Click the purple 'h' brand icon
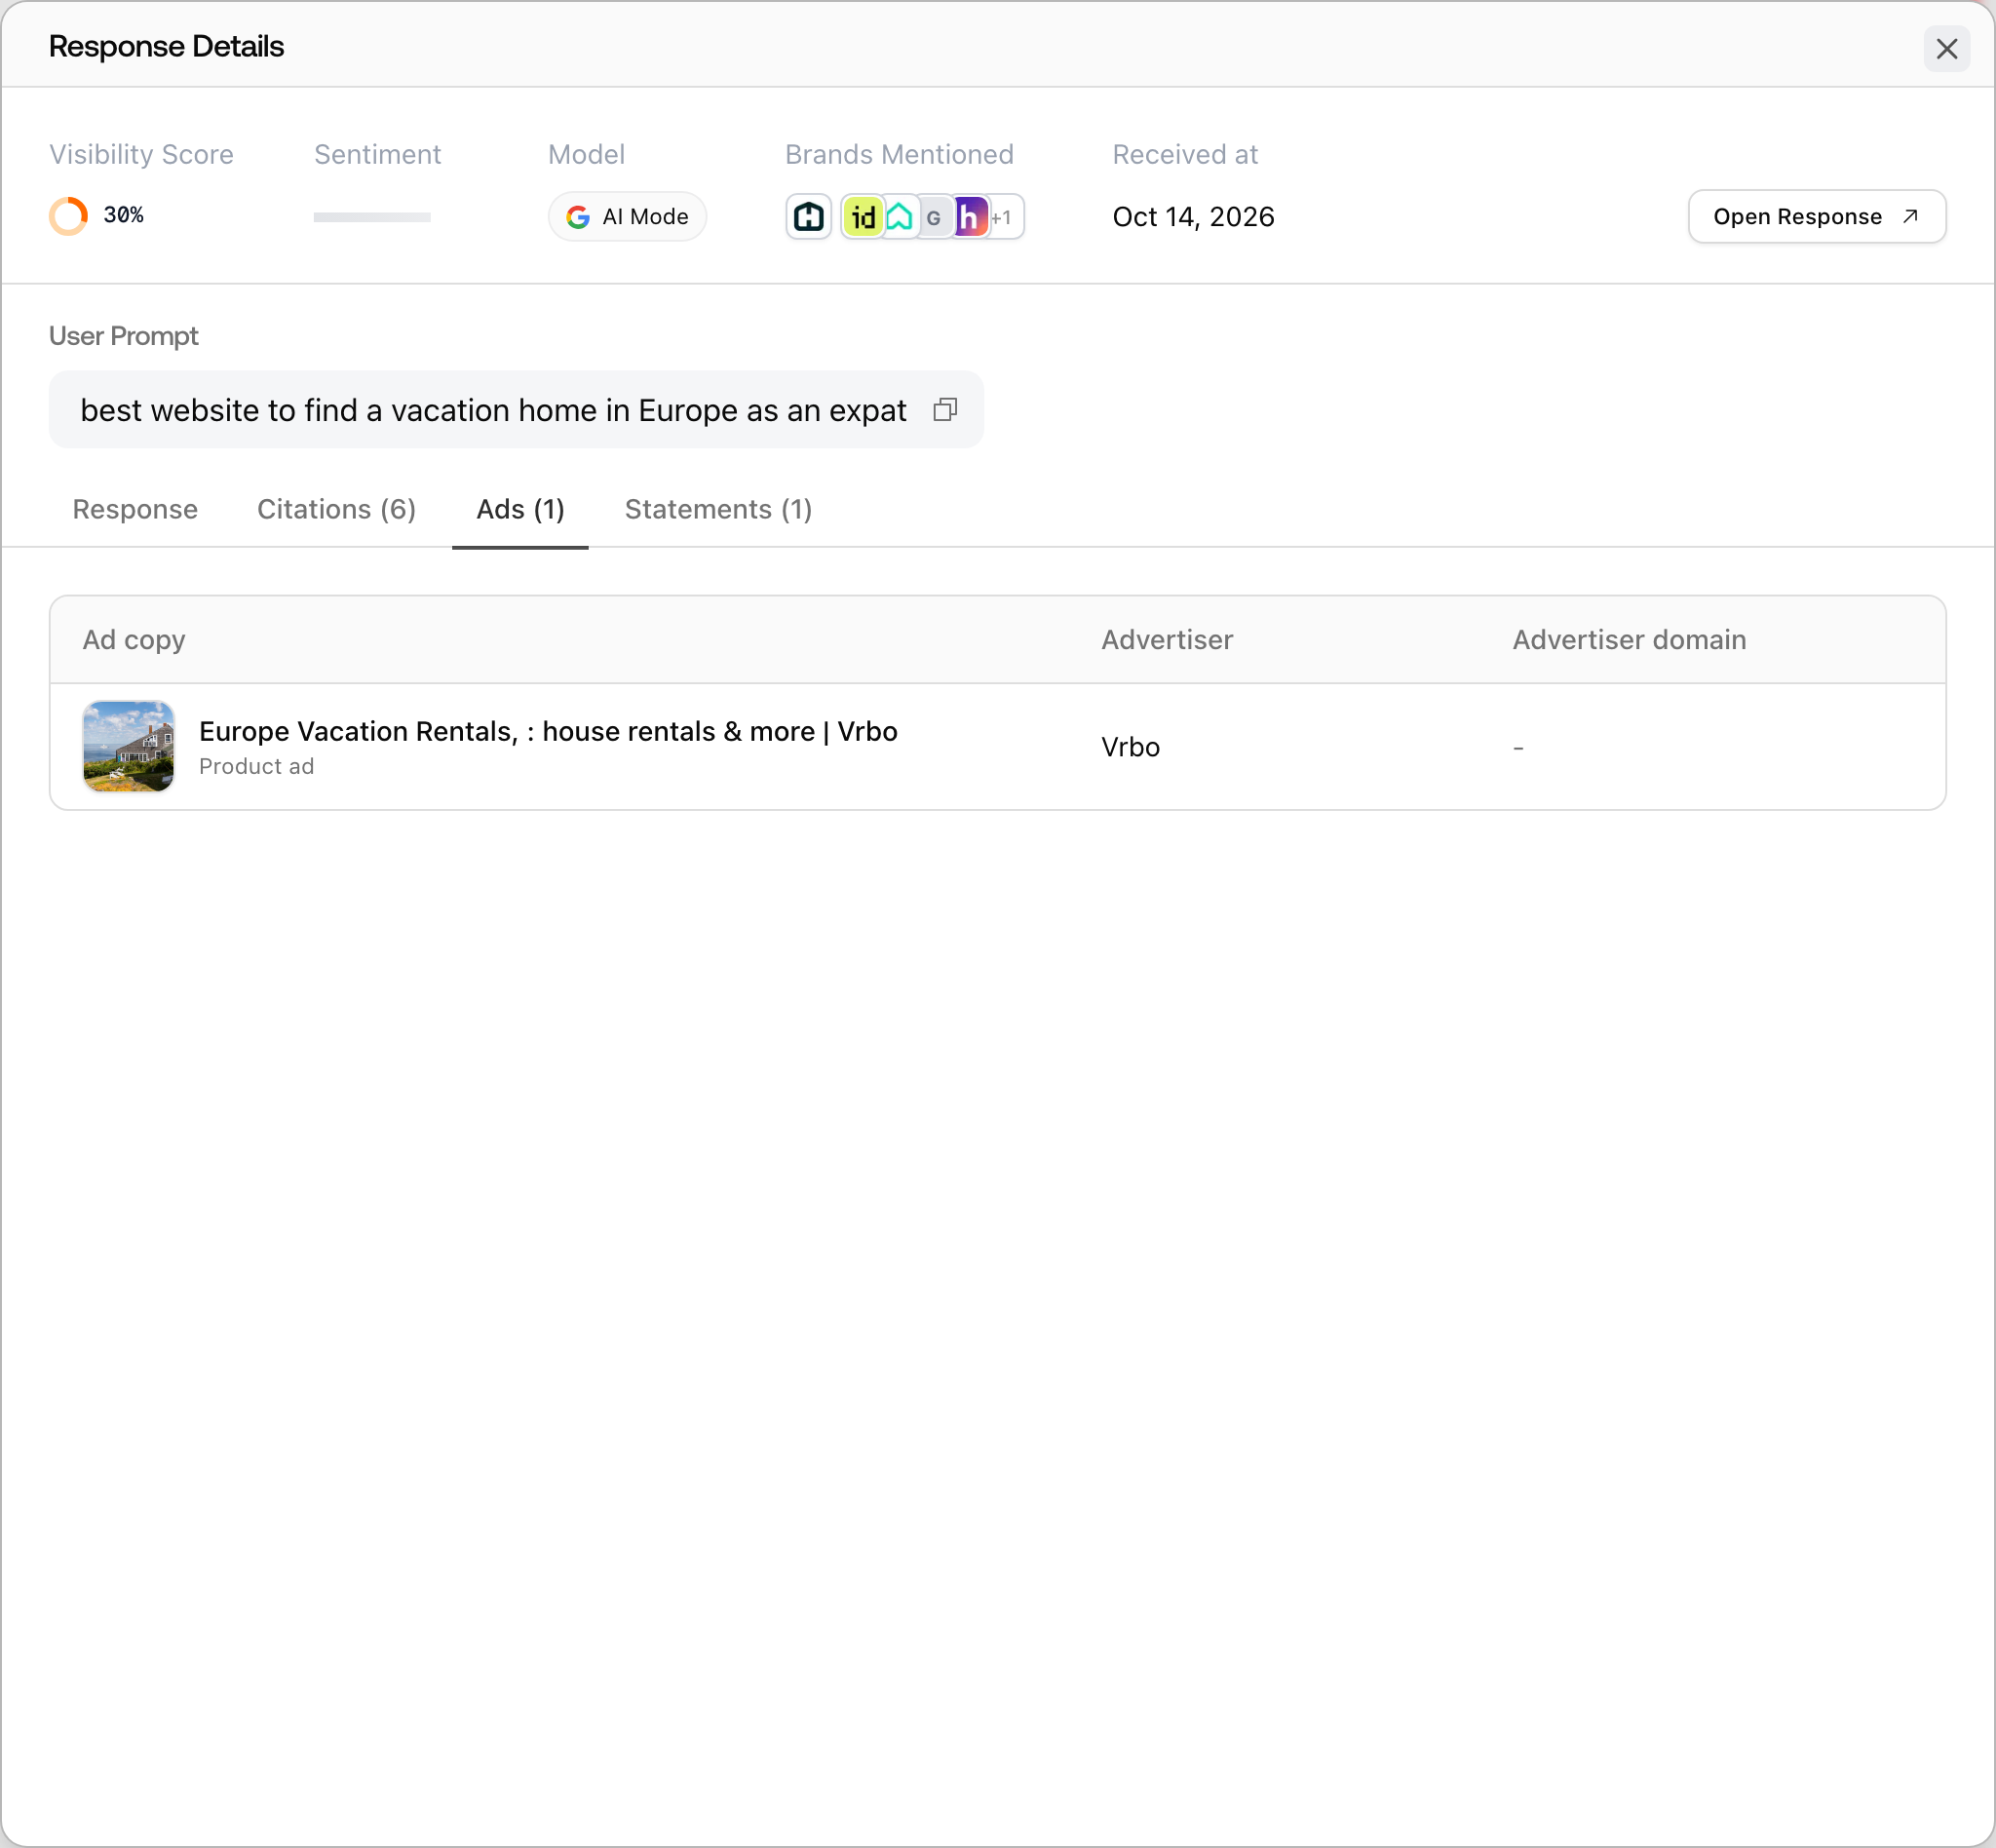 [x=969, y=217]
